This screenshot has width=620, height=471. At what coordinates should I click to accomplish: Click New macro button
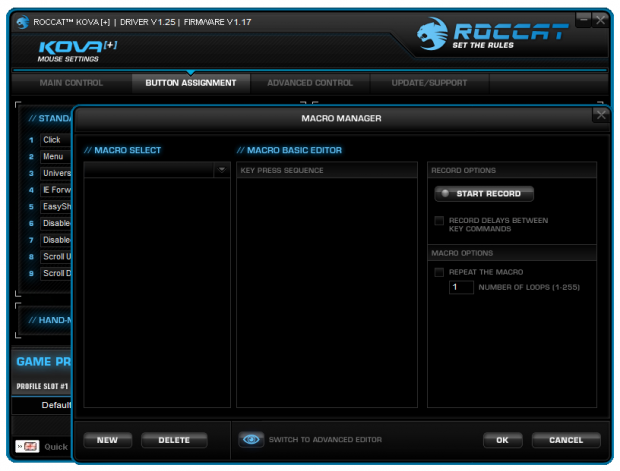click(x=108, y=440)
